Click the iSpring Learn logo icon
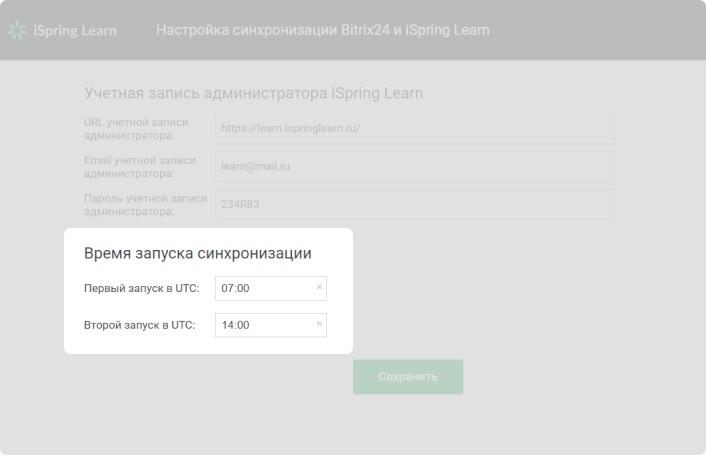The image size is (706, 456). (x=17, y=30)
